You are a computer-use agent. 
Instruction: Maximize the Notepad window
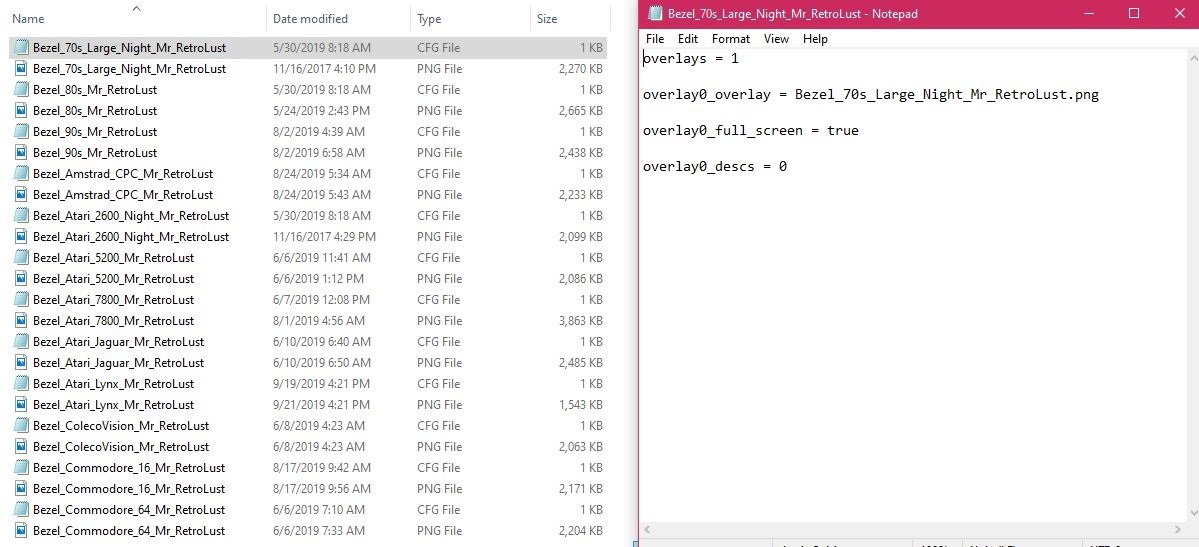click(1134, 13)
